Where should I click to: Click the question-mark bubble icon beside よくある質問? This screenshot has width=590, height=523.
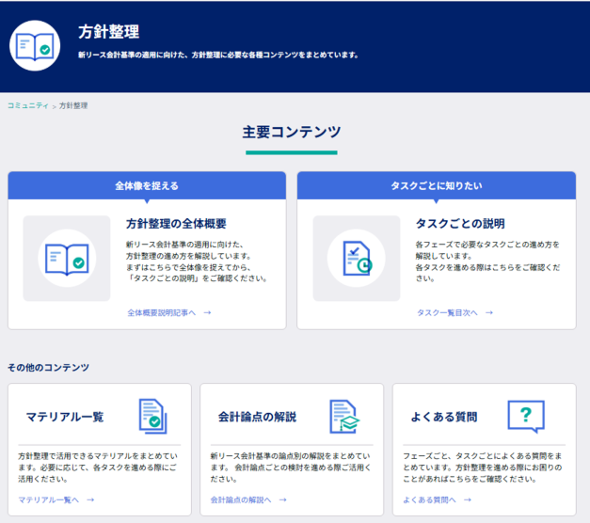click(x=526, y=417)
